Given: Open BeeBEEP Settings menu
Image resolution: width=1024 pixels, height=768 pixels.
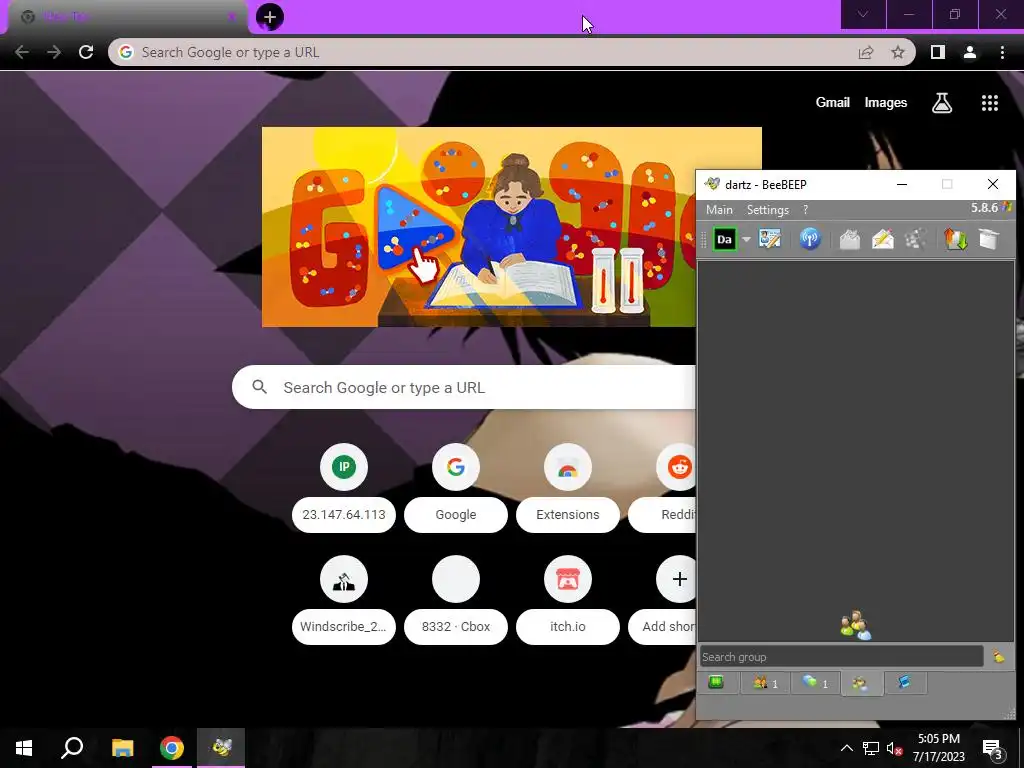Looking at the screenshot, I should tap(767, 210).
